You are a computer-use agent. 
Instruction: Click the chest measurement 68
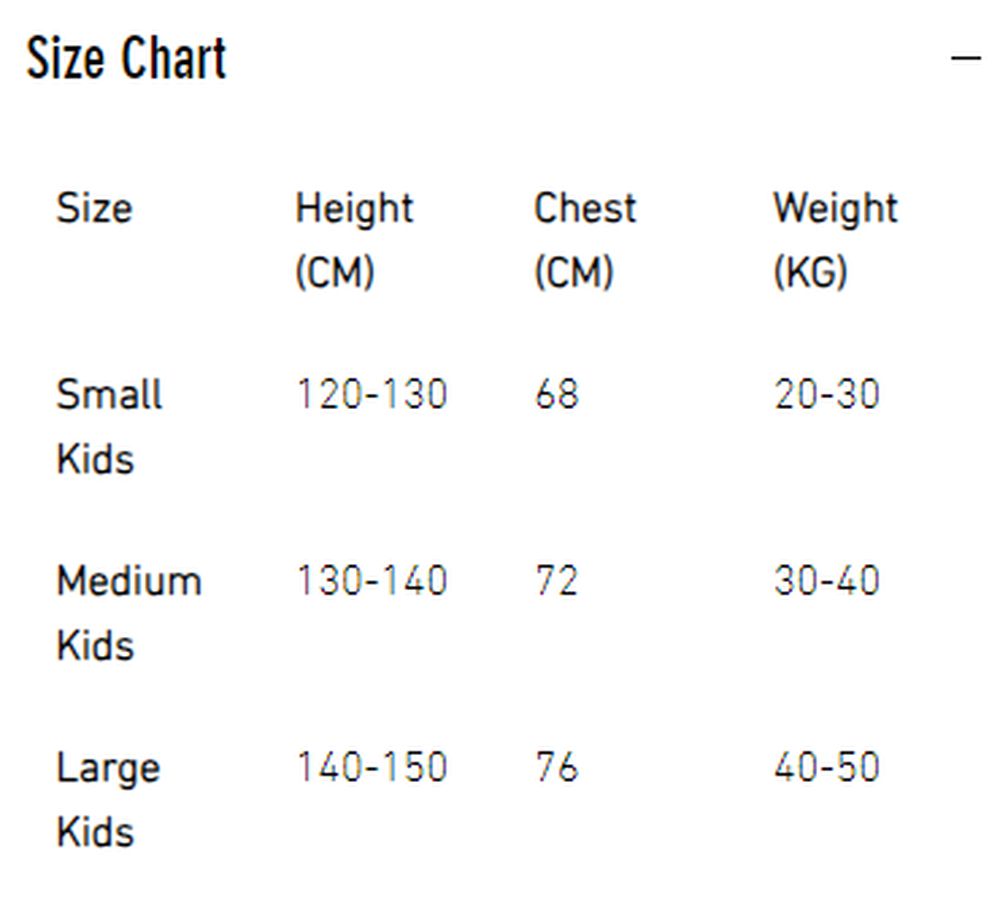(x=556, y=395)
